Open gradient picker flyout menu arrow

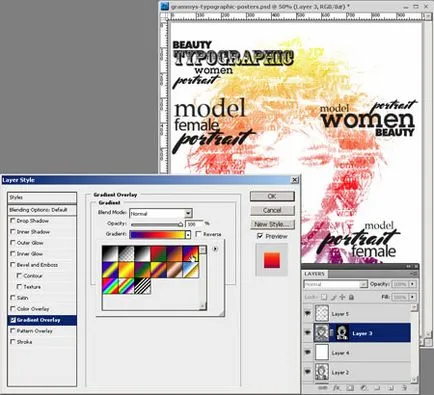click(215, 249)
